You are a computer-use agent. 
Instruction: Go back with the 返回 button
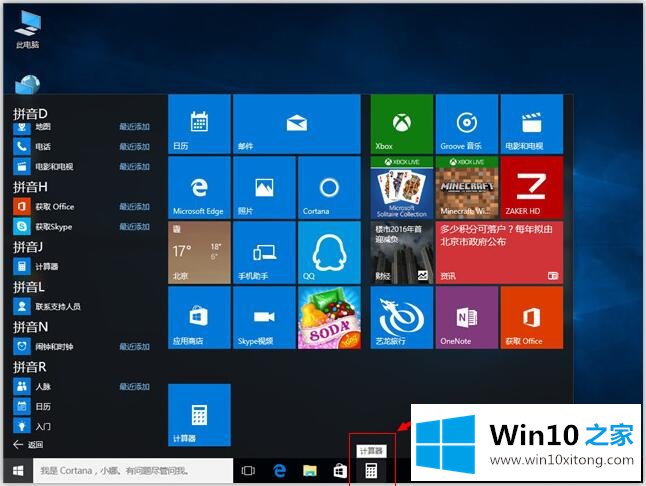[28, 444]
